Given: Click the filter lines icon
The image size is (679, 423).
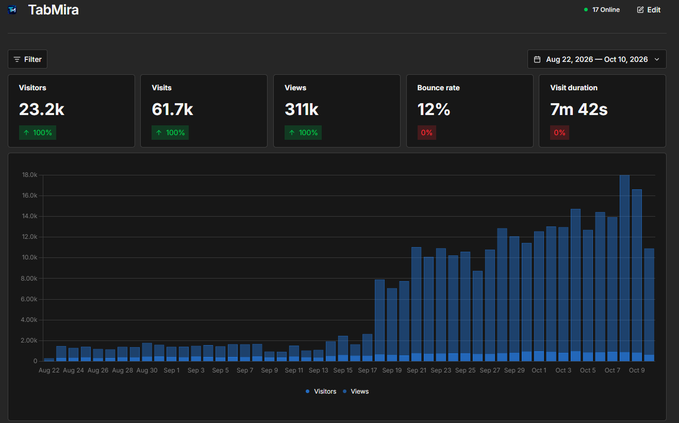Looking at the screenshot, I should tap(17, 59).
